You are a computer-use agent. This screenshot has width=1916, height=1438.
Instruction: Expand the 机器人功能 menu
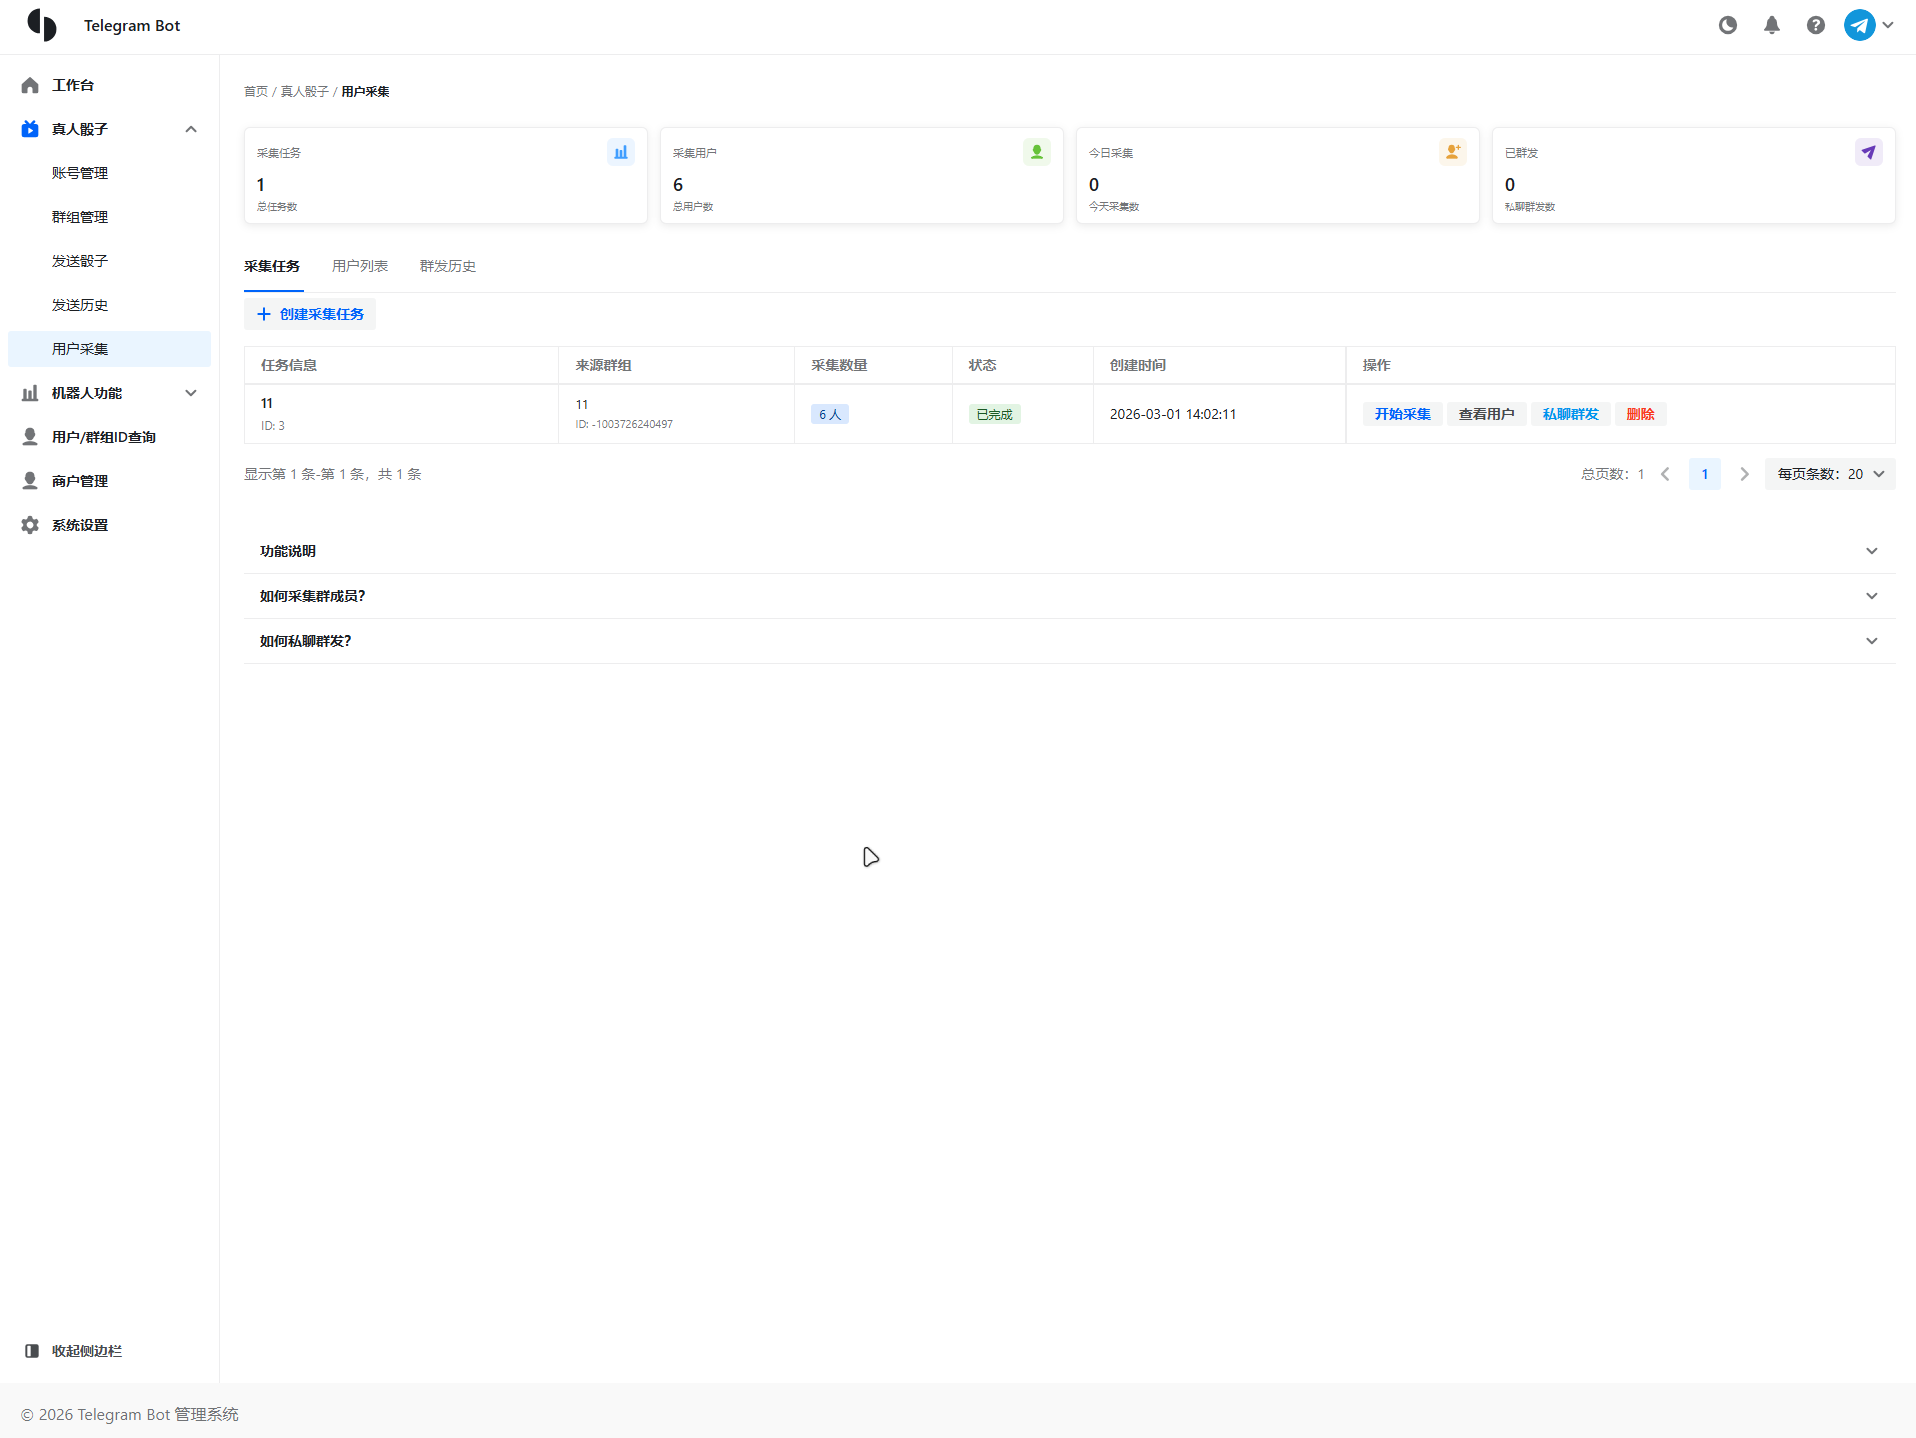190,393
